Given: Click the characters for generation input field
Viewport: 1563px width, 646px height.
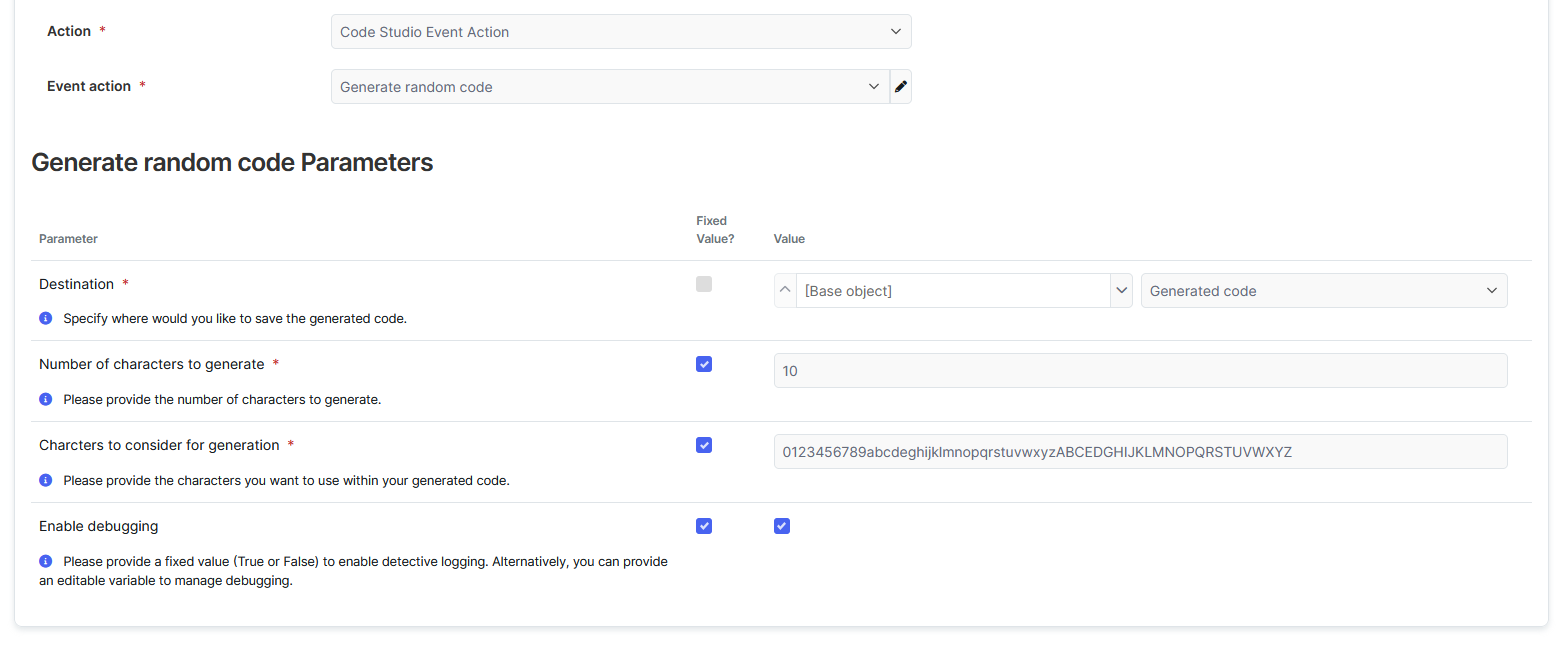Looking at the screenshot, I should (1140, 452).
